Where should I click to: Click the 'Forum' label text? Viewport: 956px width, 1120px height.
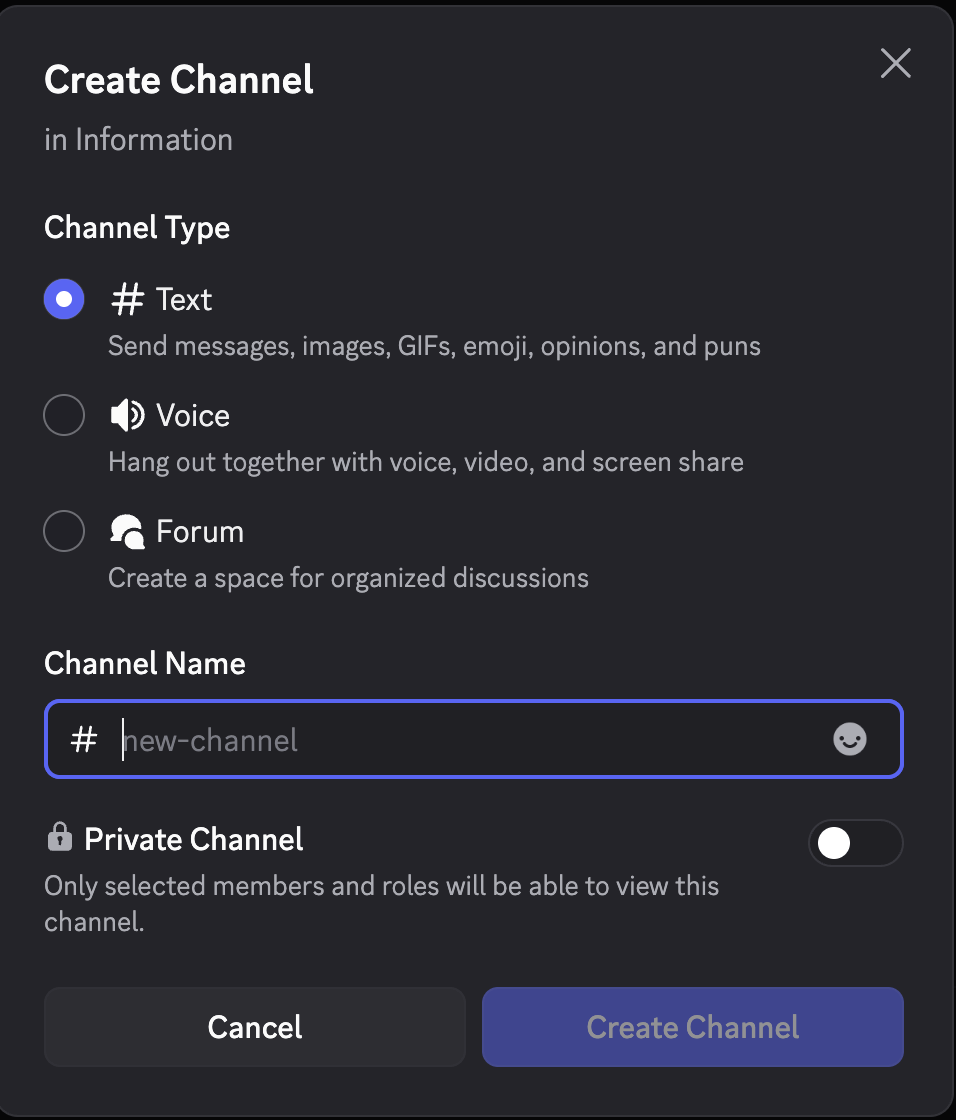pyautogui.click(x=200, y=531)
